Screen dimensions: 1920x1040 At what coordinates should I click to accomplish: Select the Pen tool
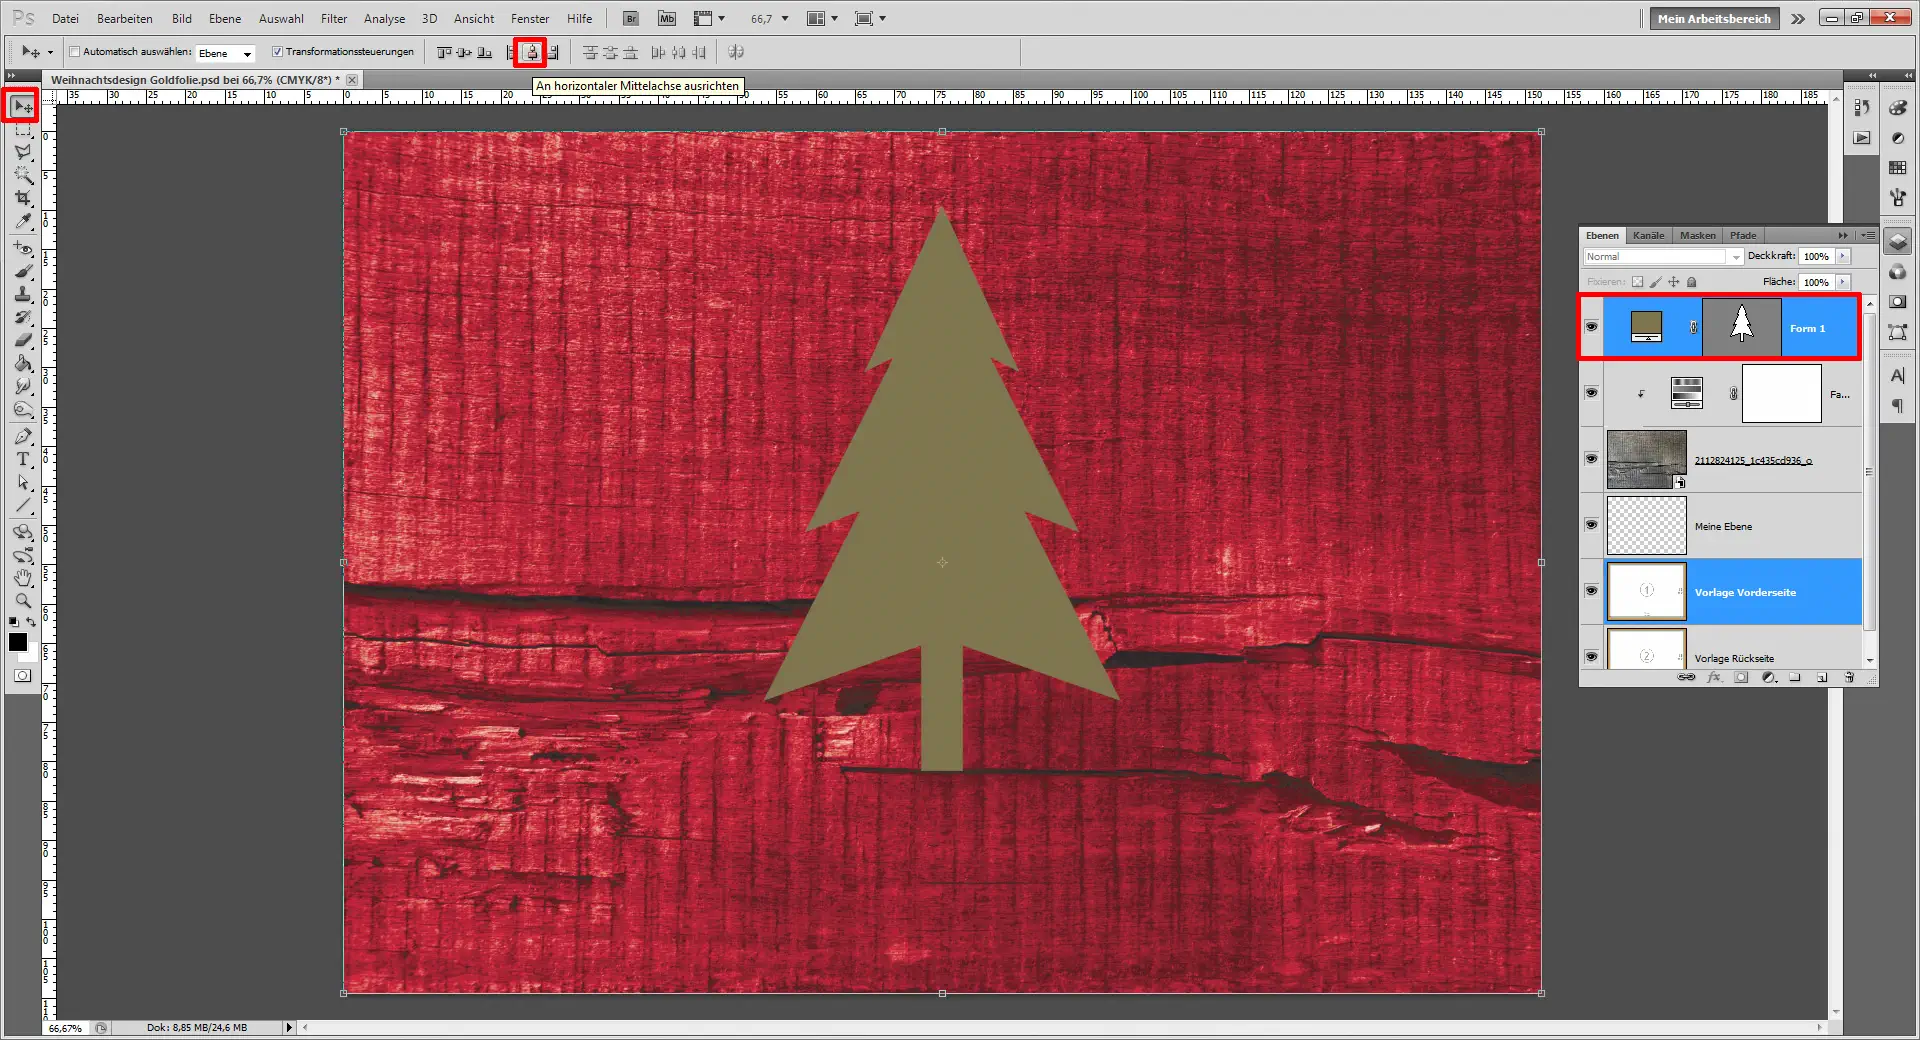pyautogui.click(x=22, y=436)
